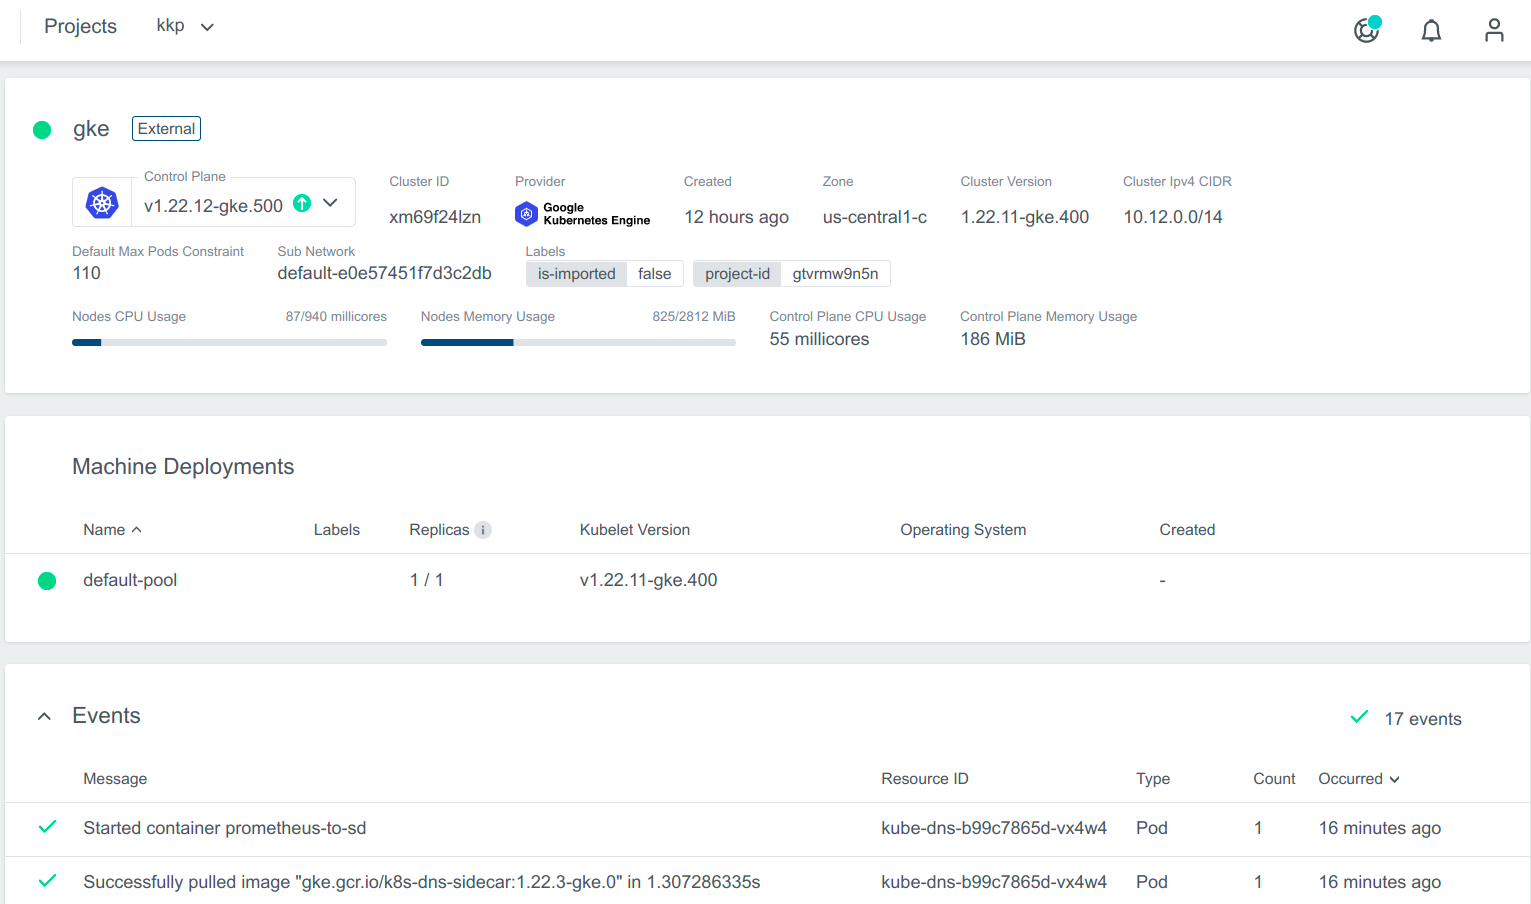Open the default-pool machine deployment row
Viewport: 1531px width, 904px height.
[x=130, y=580]
